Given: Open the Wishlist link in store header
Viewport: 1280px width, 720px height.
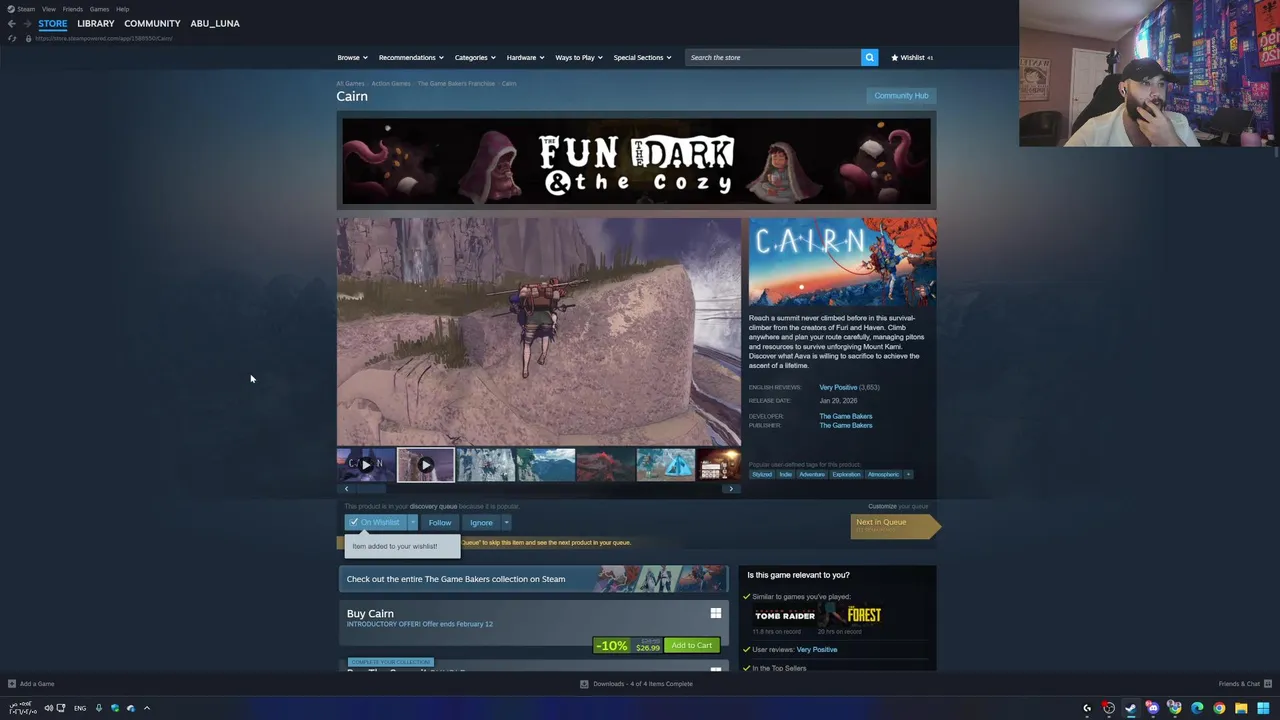Looking at the screenshot, I should pos(912,57).
